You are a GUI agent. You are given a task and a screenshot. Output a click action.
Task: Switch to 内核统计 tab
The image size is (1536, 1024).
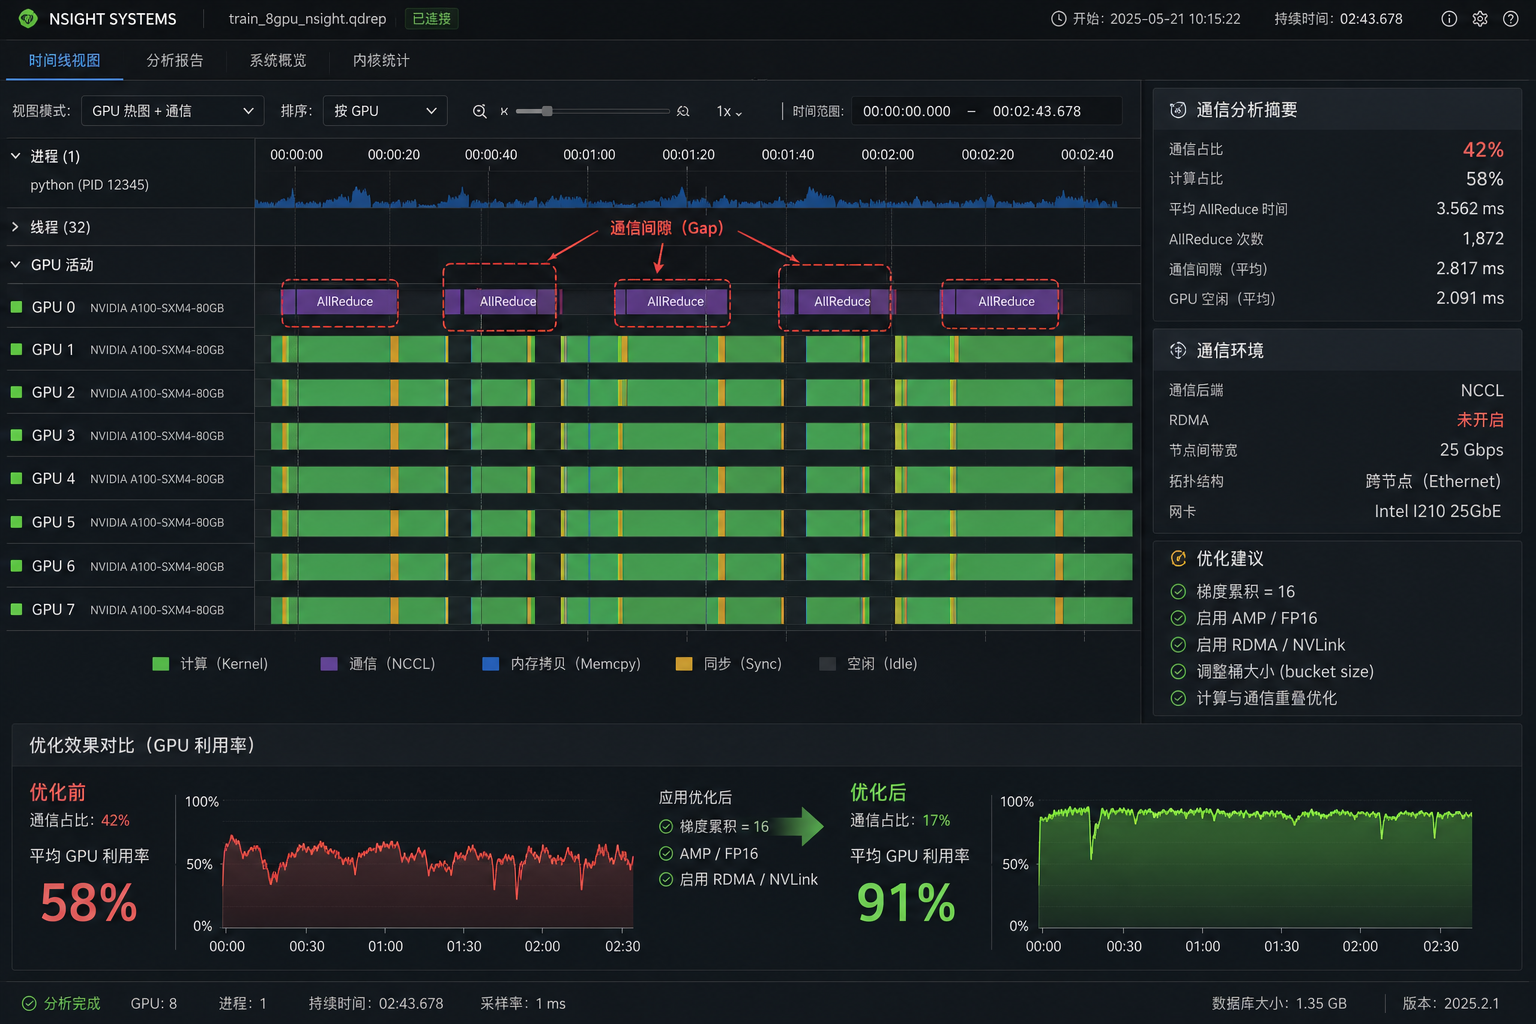tap(381, 60)
